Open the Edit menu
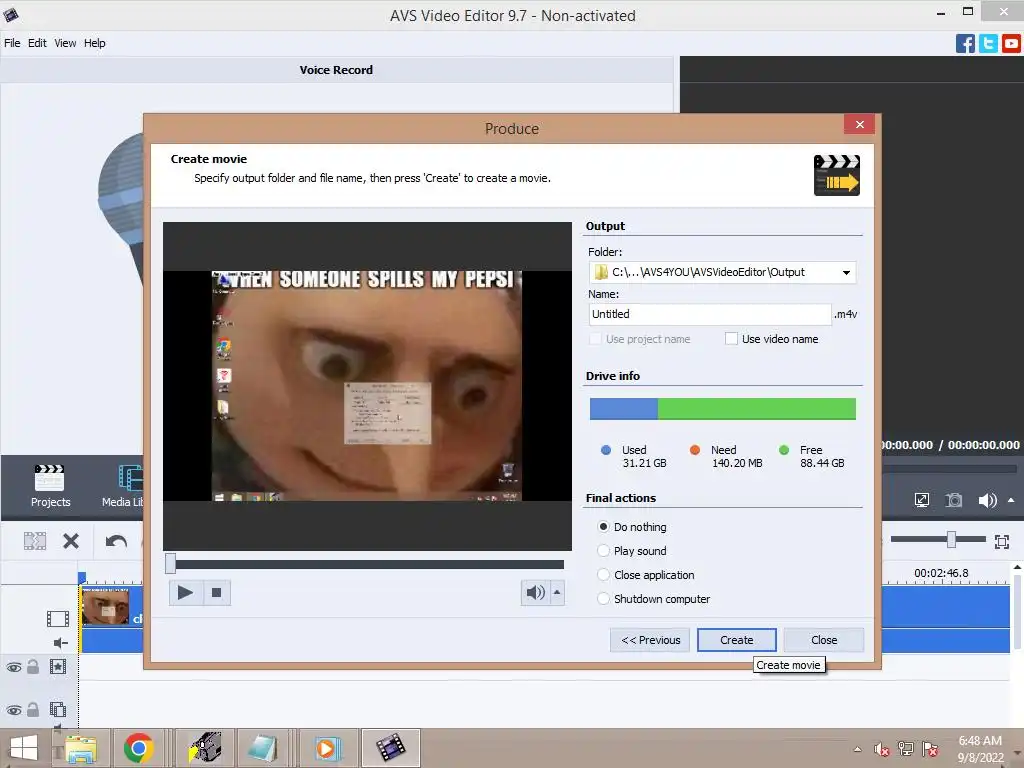1024x768 pixels. coord(37,43)
